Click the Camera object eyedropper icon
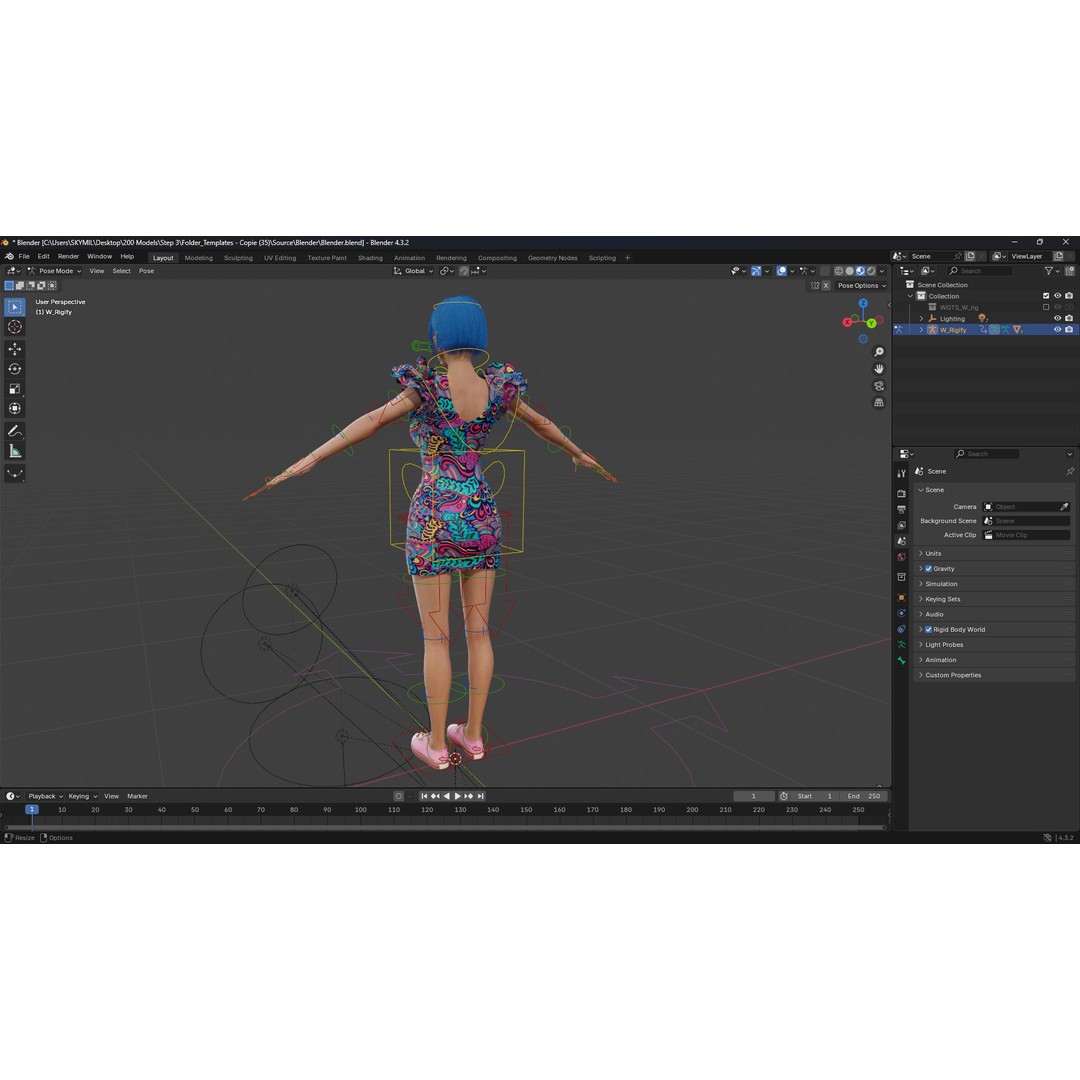The image size is (1080, 1080). click(1064, 506)
